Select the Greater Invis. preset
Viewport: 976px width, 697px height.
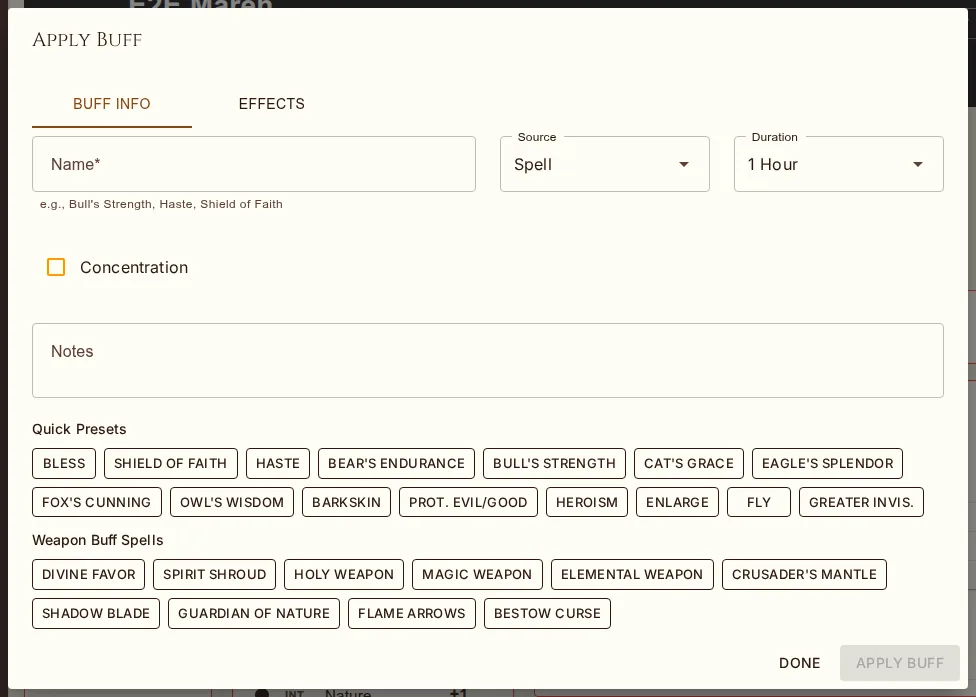tap(861, 502)
